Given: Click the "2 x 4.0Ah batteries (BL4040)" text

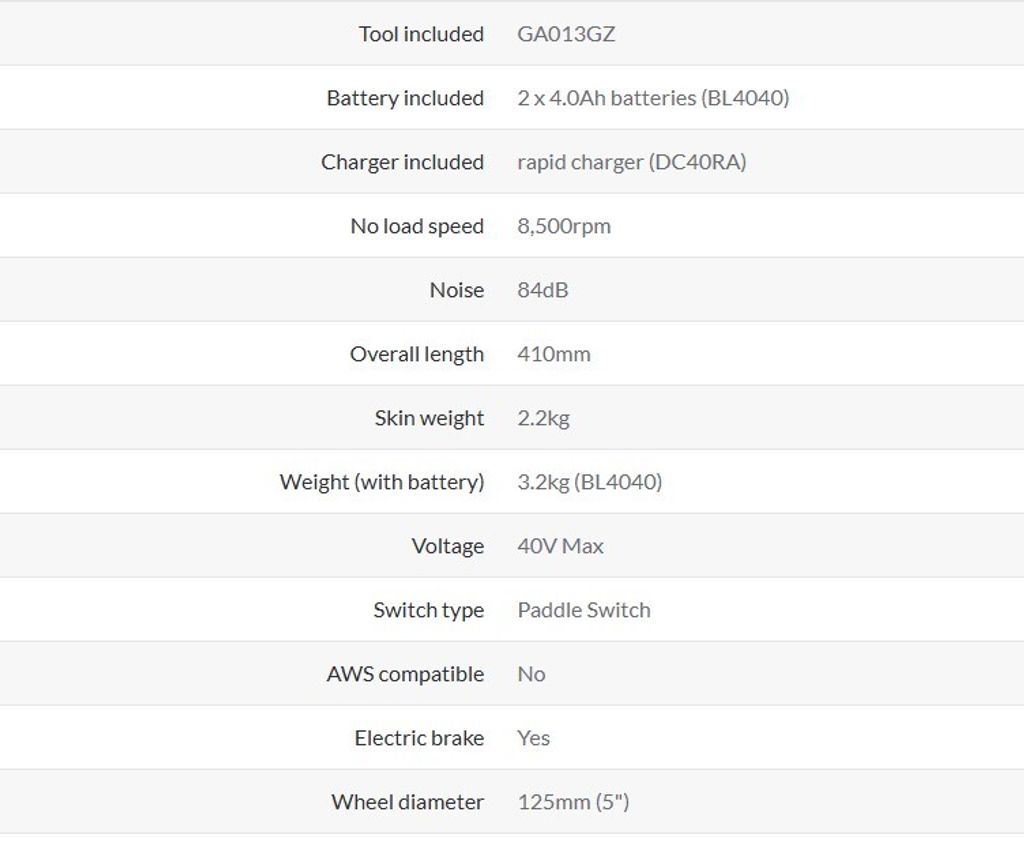Looking at the screenshot, I should tap(653, 98).
